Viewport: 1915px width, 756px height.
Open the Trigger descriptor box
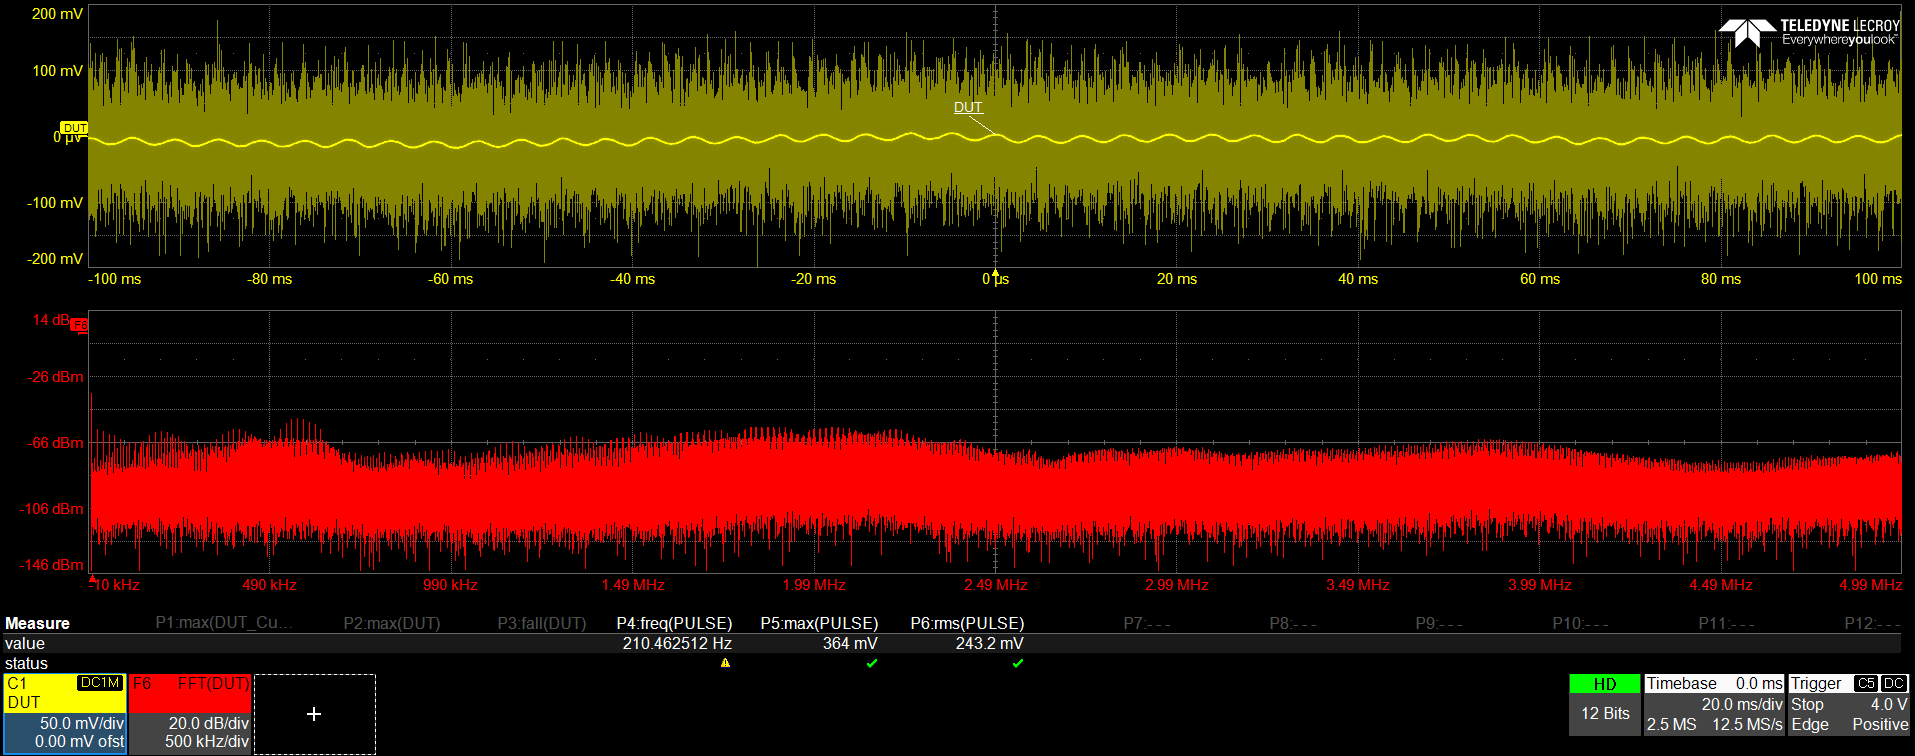[x=1849, y=705]
